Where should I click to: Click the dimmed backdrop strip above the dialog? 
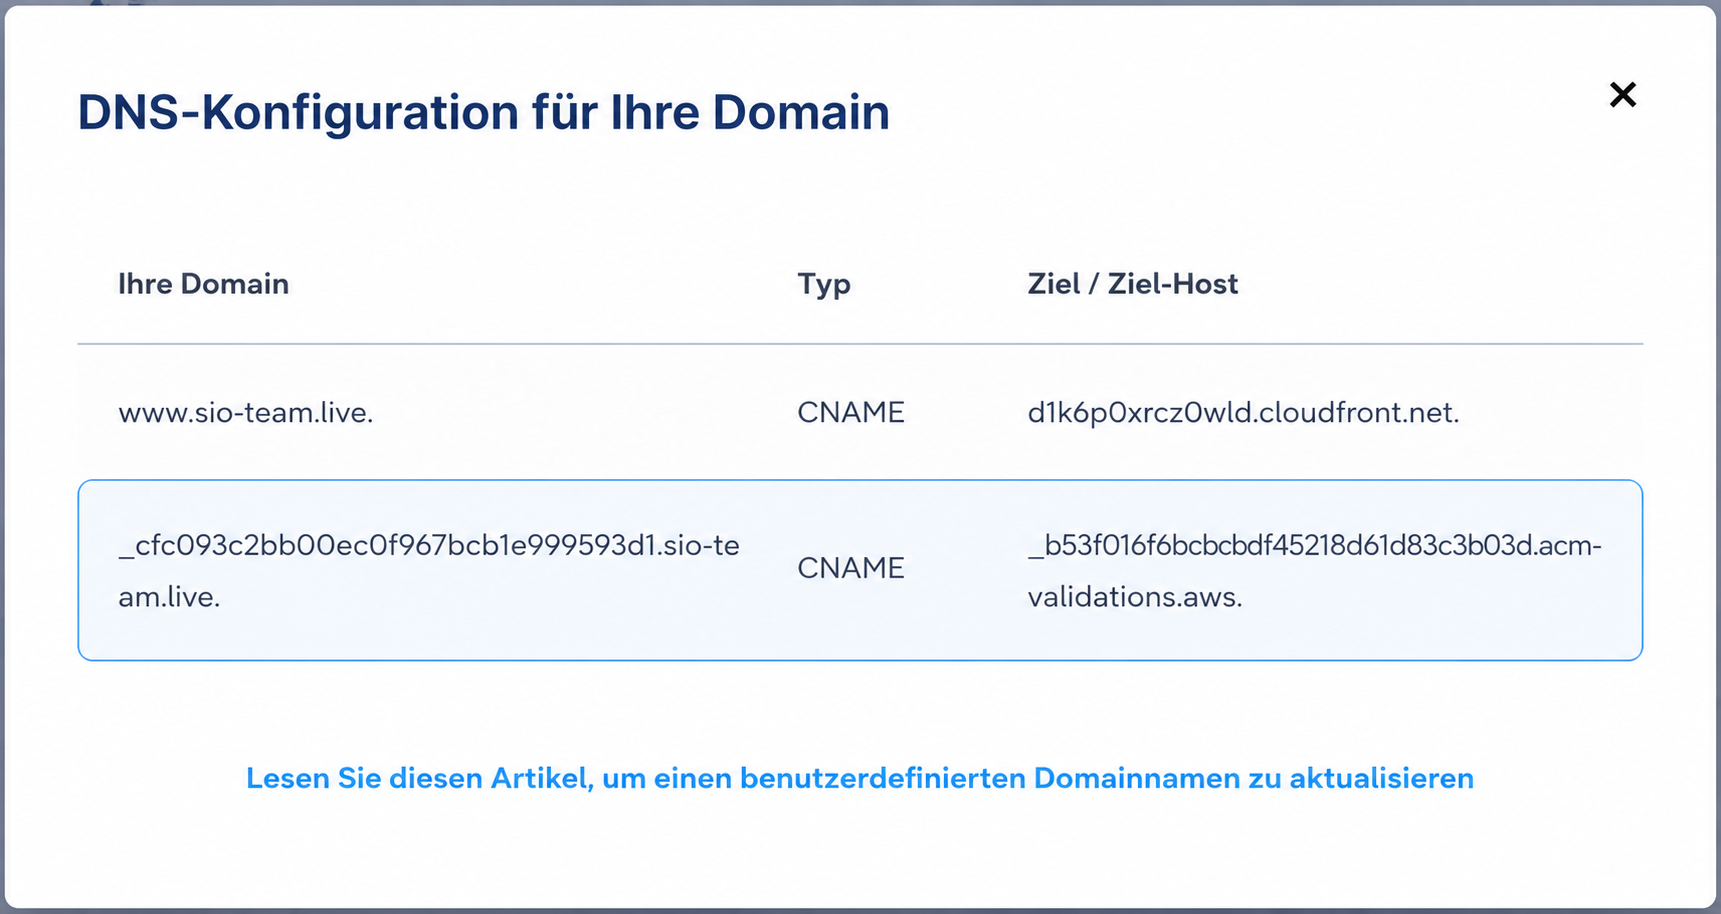pos(860,3)
